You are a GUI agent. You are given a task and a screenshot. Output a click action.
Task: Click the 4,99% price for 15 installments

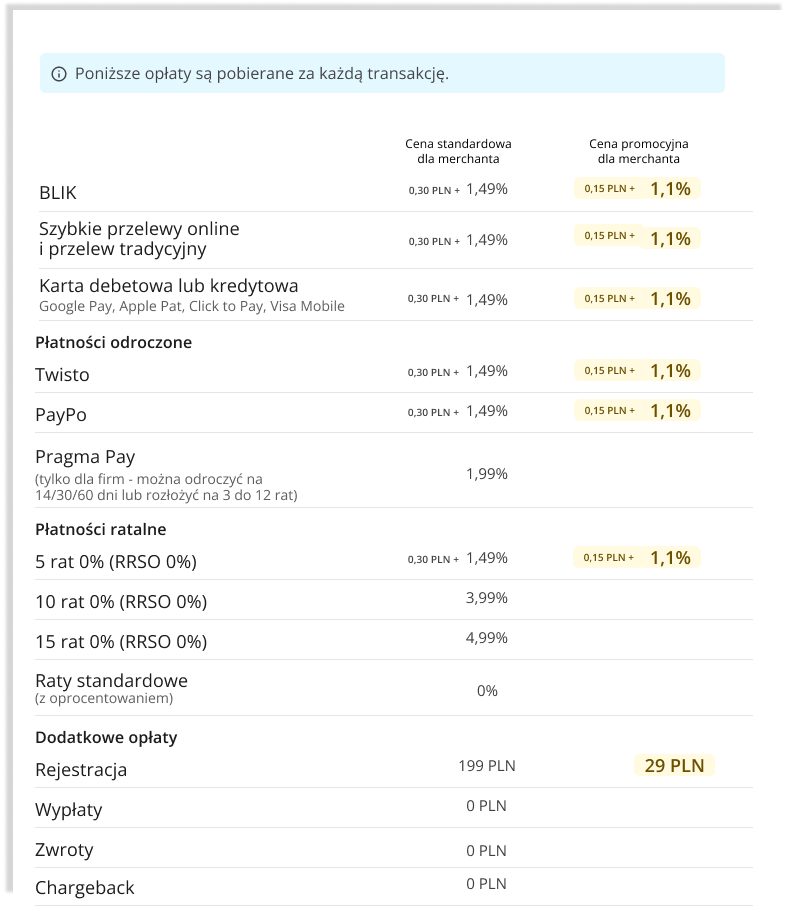point(487,638)
